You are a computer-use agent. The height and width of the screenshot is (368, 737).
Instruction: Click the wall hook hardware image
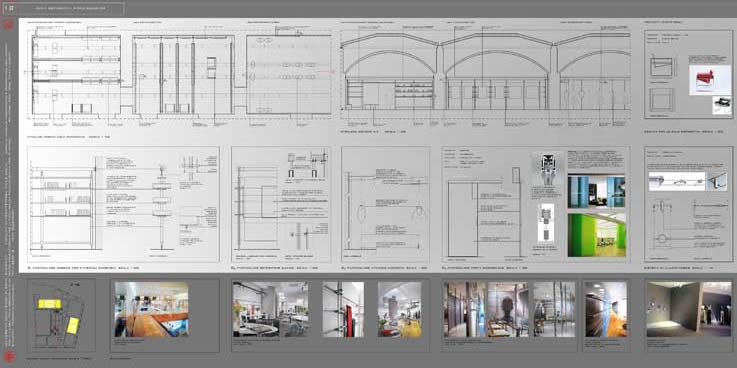point(720,181)
